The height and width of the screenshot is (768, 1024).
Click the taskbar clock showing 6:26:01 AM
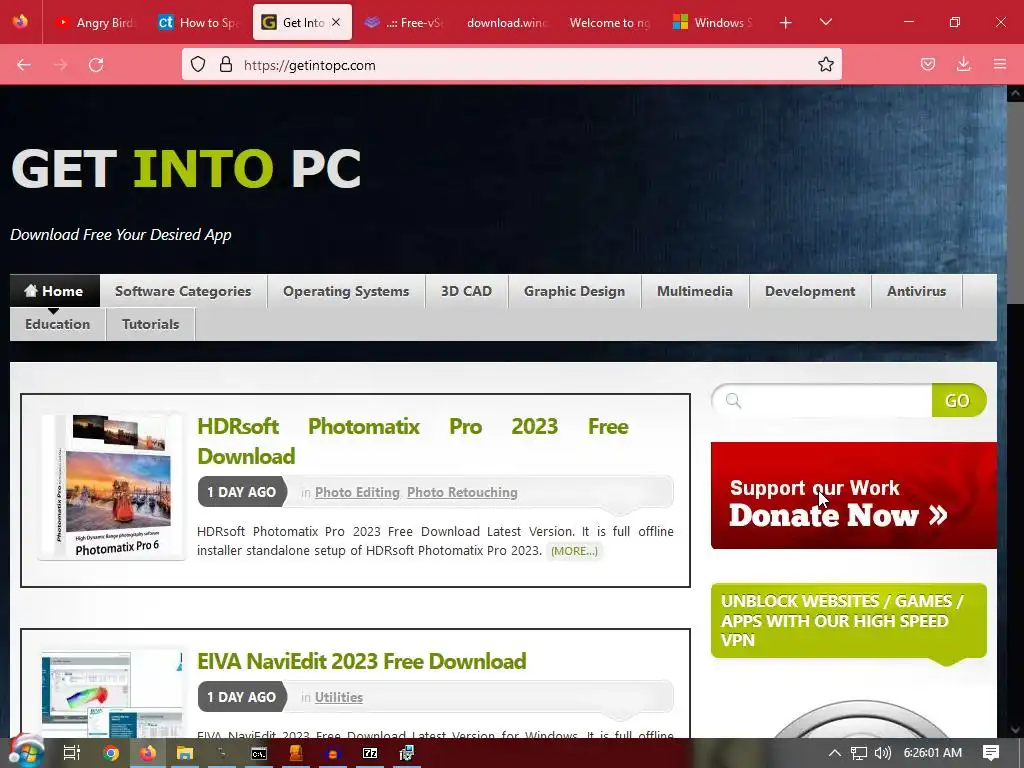point(933,753)
